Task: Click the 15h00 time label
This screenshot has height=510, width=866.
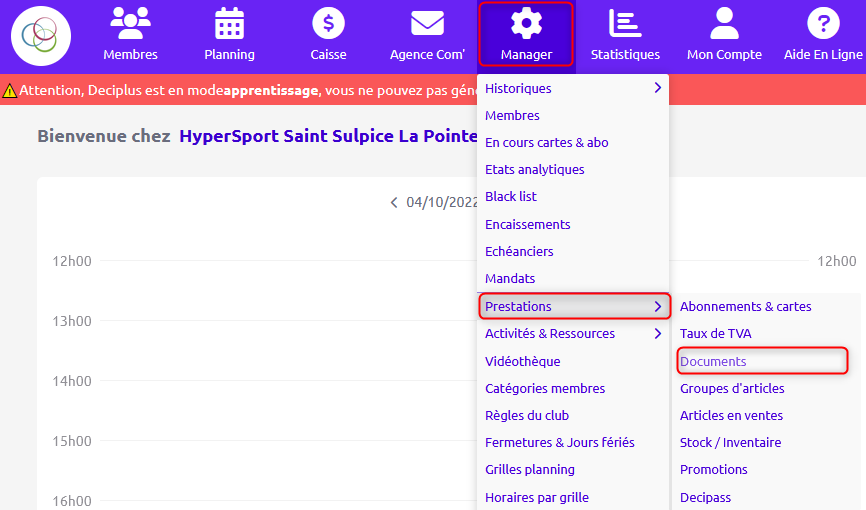Action: coord(72,441)
